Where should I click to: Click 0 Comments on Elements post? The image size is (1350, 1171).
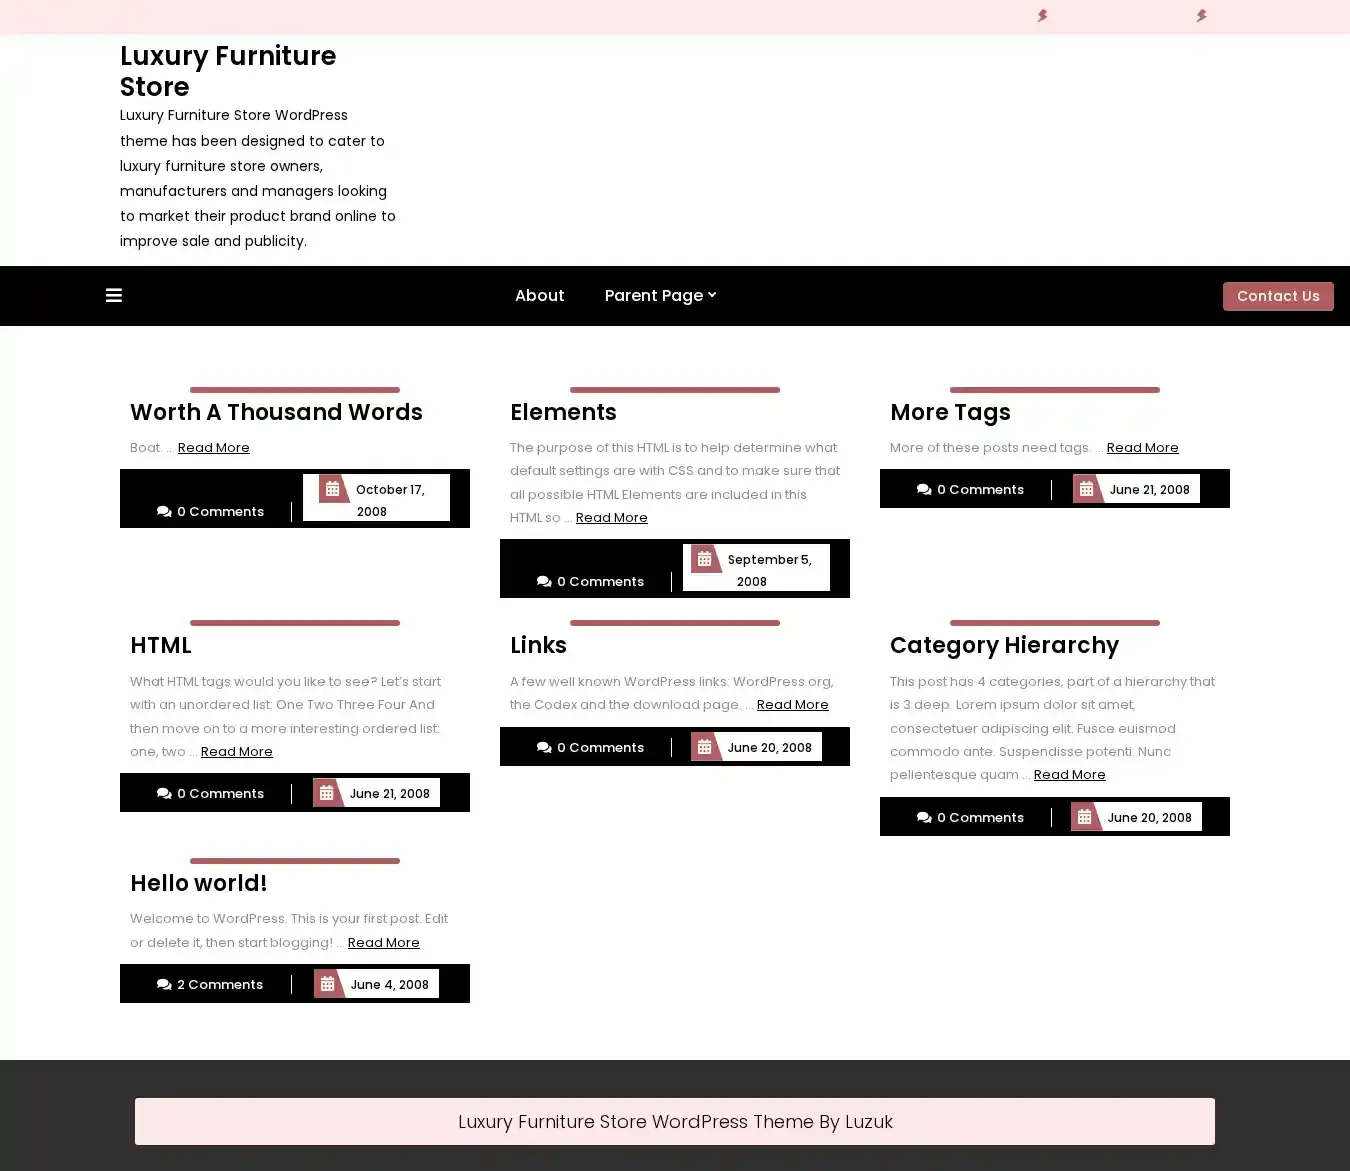click(600, 581)
